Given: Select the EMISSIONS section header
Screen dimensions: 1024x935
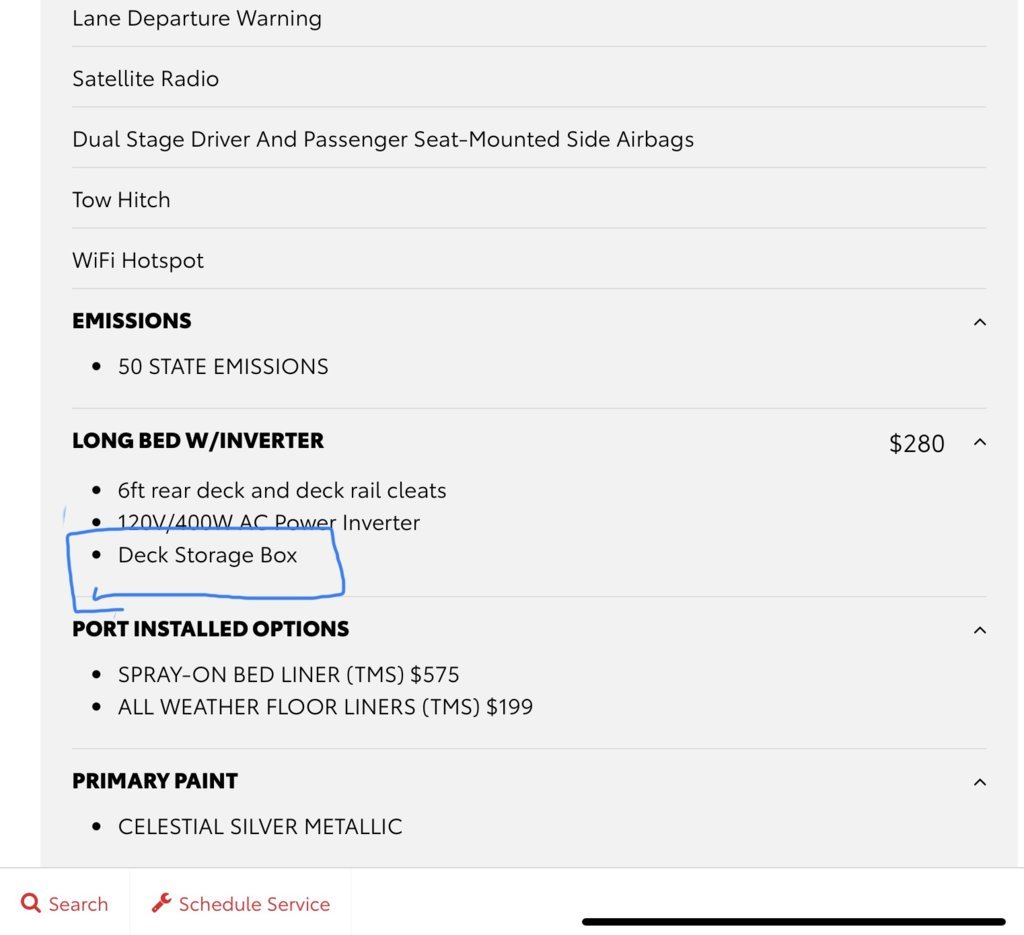Looking at the screenshot, I should [x=132, y=321].
